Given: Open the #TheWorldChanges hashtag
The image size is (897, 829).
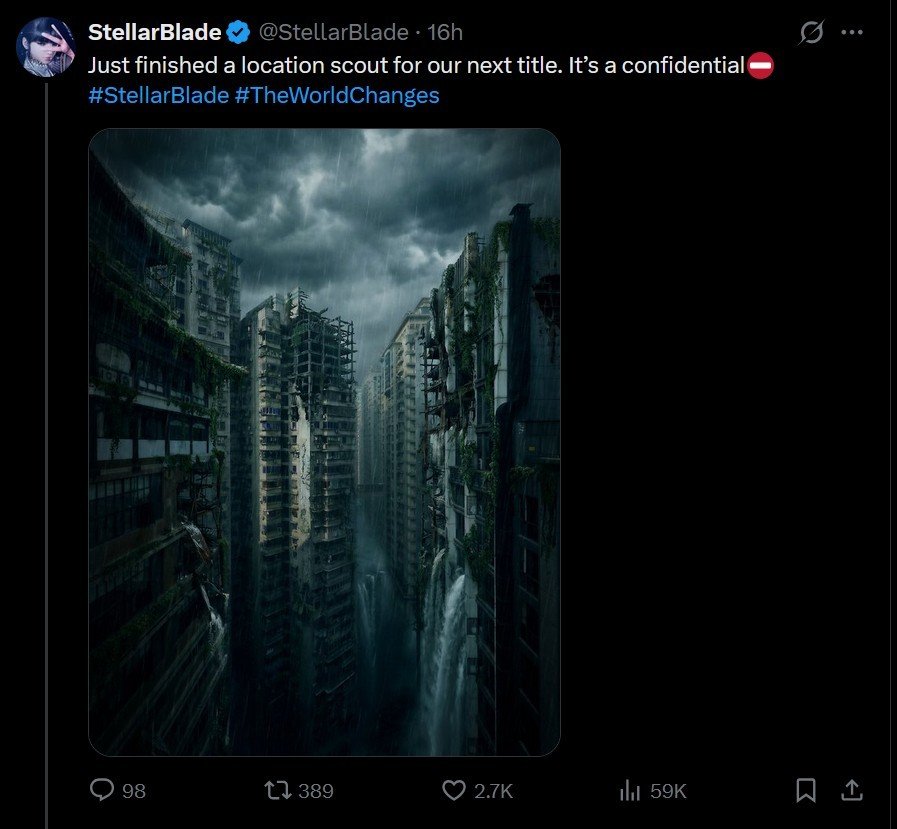Looking at the screenshot, I should 337,96.
